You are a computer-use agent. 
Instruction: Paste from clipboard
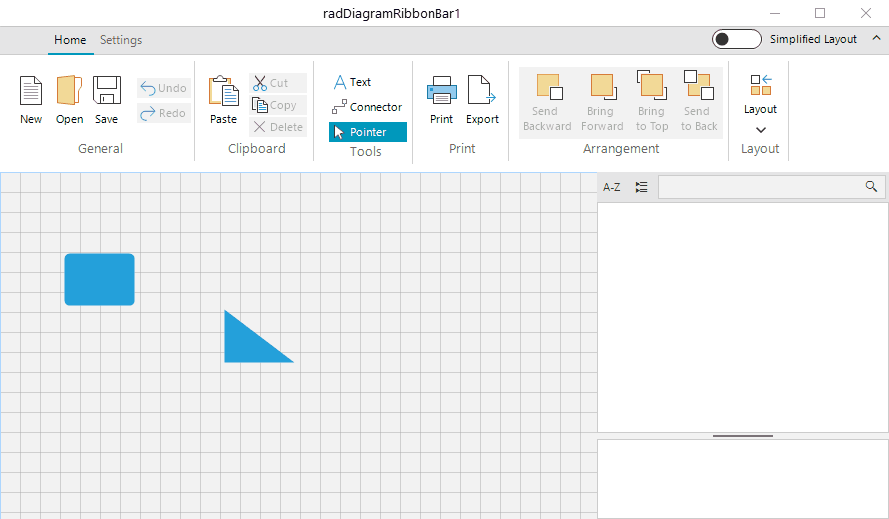tap(223, 100)
